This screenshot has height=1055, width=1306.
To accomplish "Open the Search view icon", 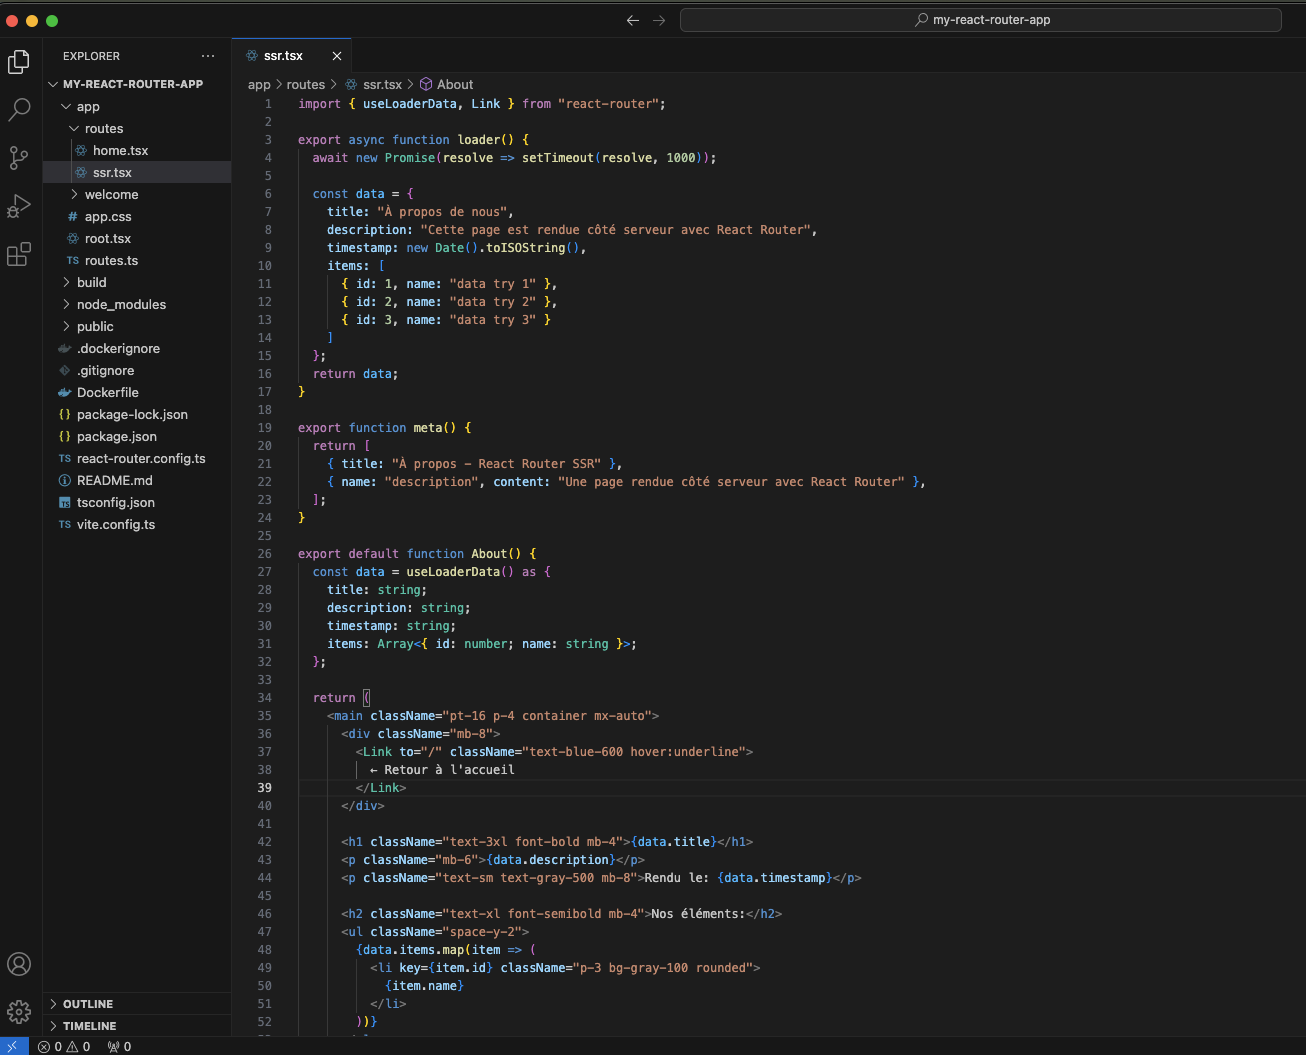I will click(19, 110).
